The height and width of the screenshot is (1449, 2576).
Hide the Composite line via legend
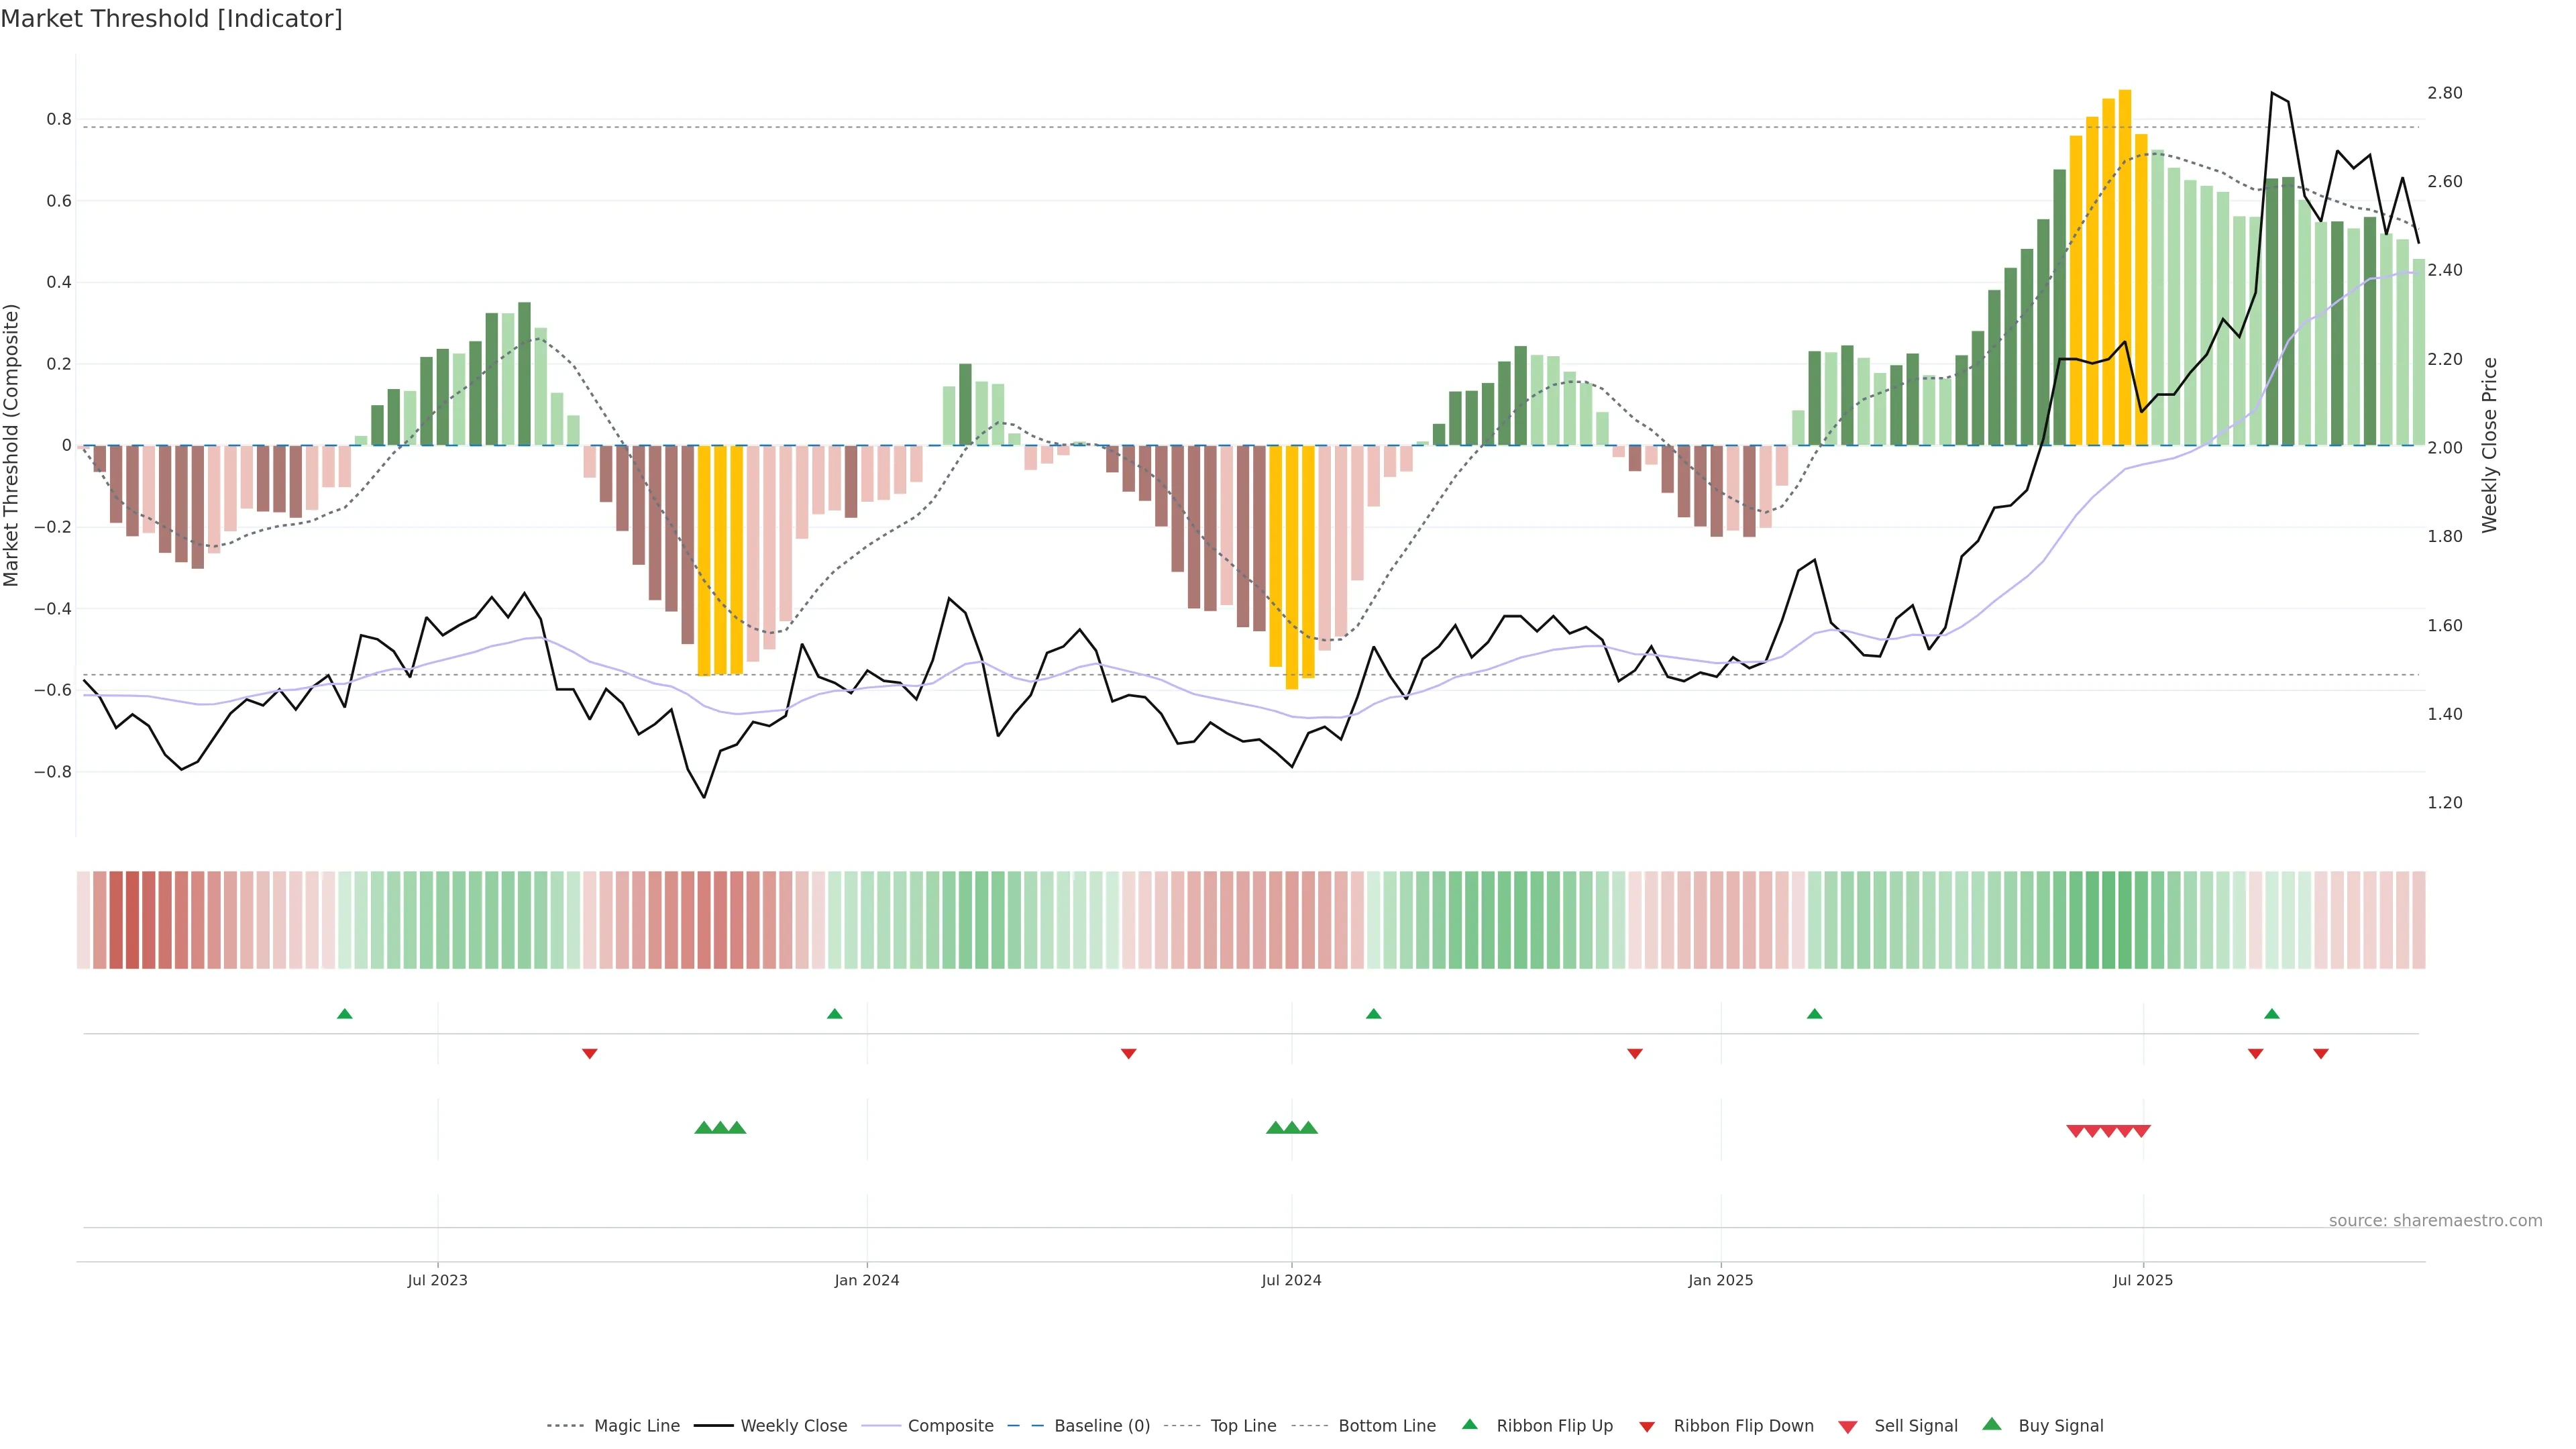tap(950, 1426)
